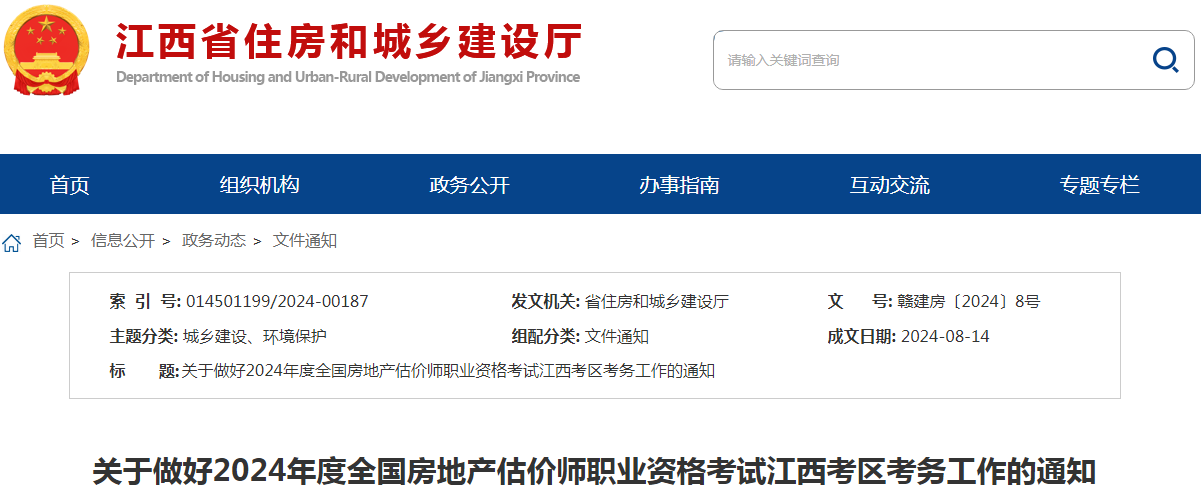Select 政务公开 in the navigation bar
This screenshot has height=494, width=1201.
pos(470,185)
